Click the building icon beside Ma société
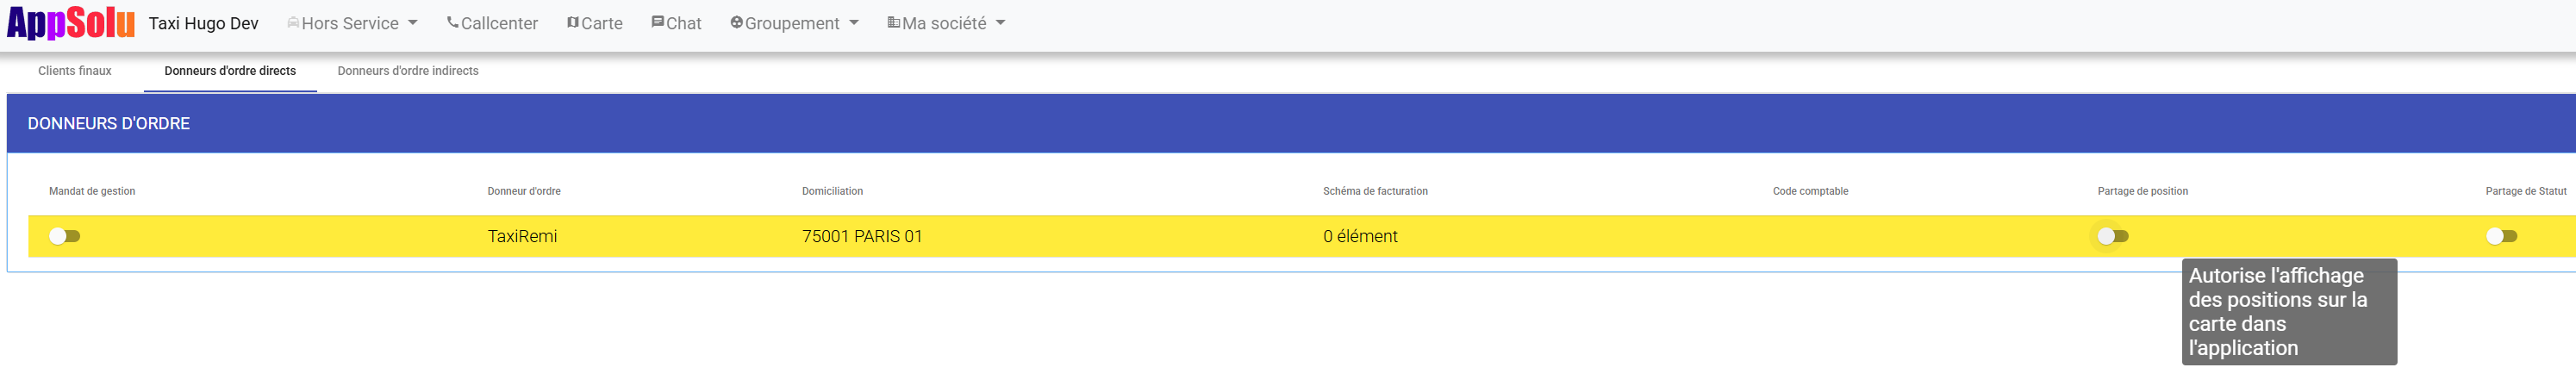Screen dimensions: 2576x380 coord(894,22)
